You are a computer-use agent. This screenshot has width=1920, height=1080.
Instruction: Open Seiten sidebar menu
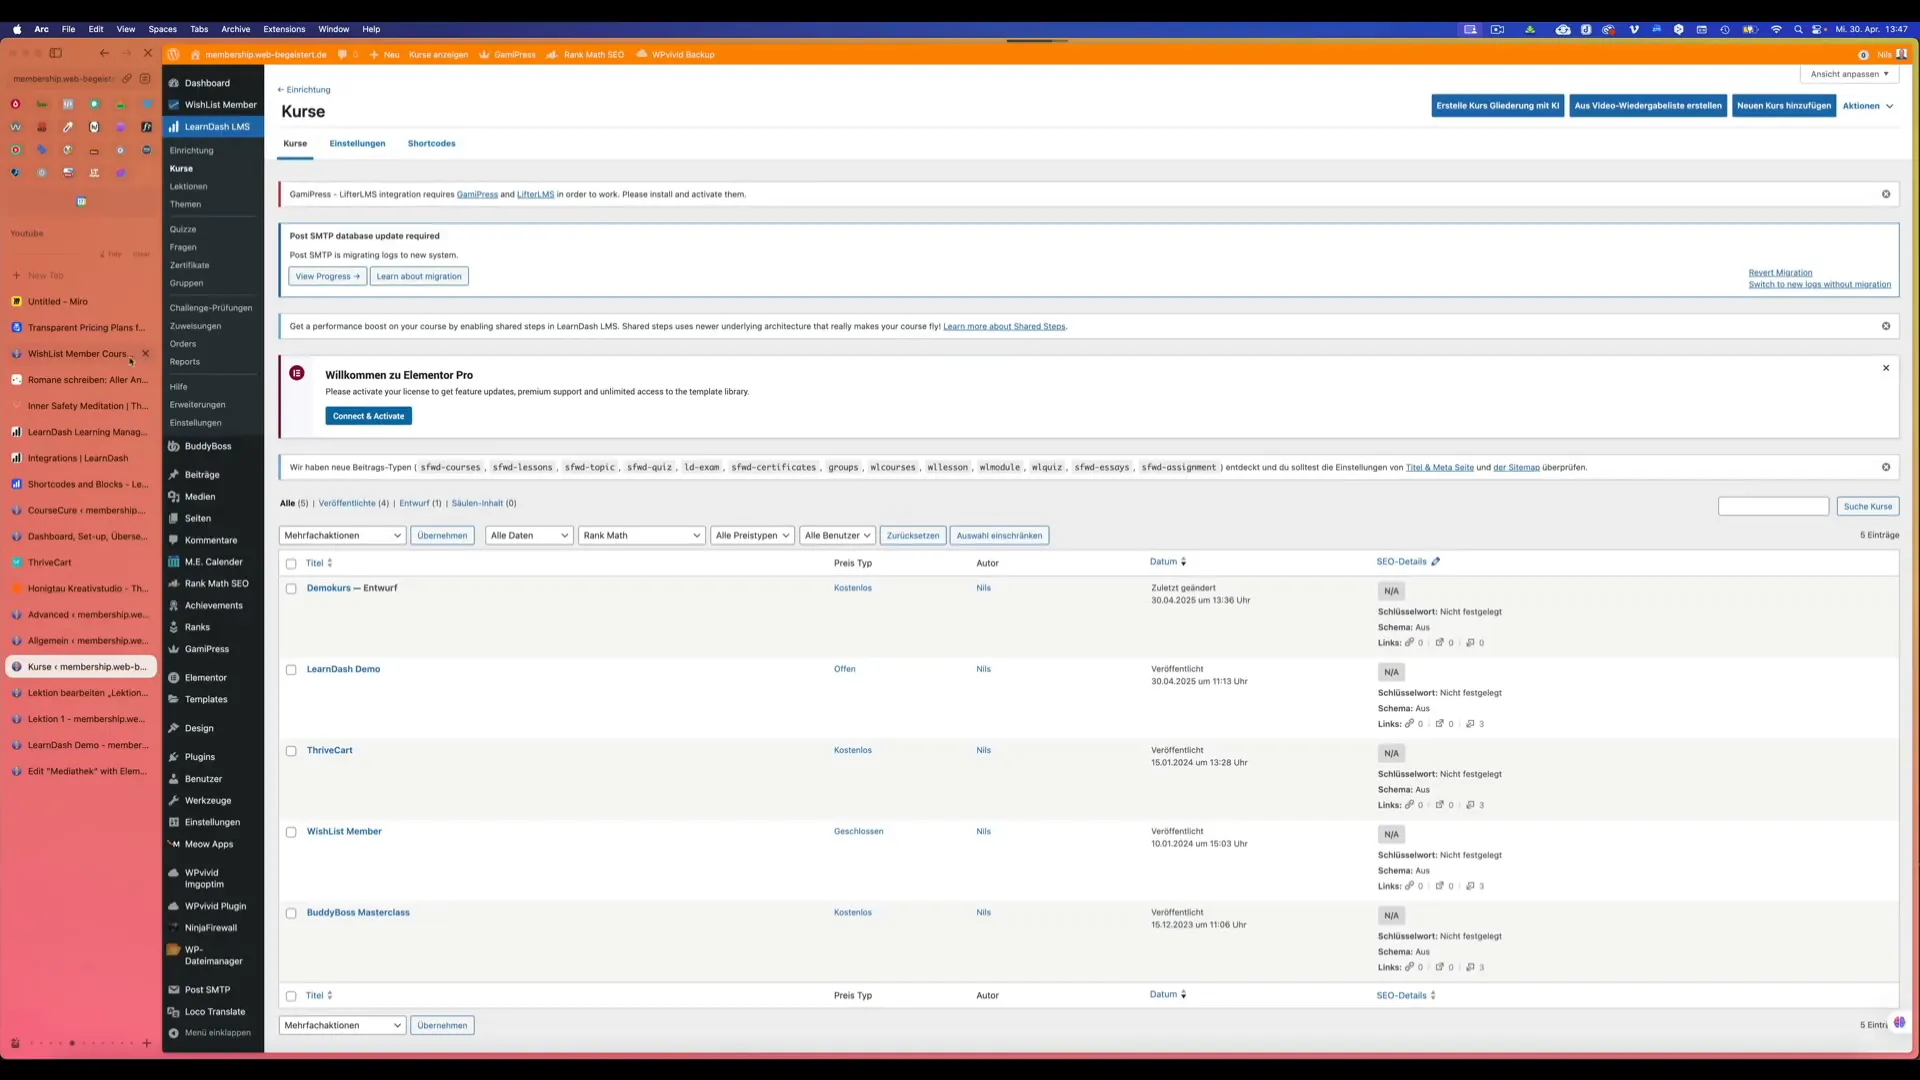click(198, 519)
